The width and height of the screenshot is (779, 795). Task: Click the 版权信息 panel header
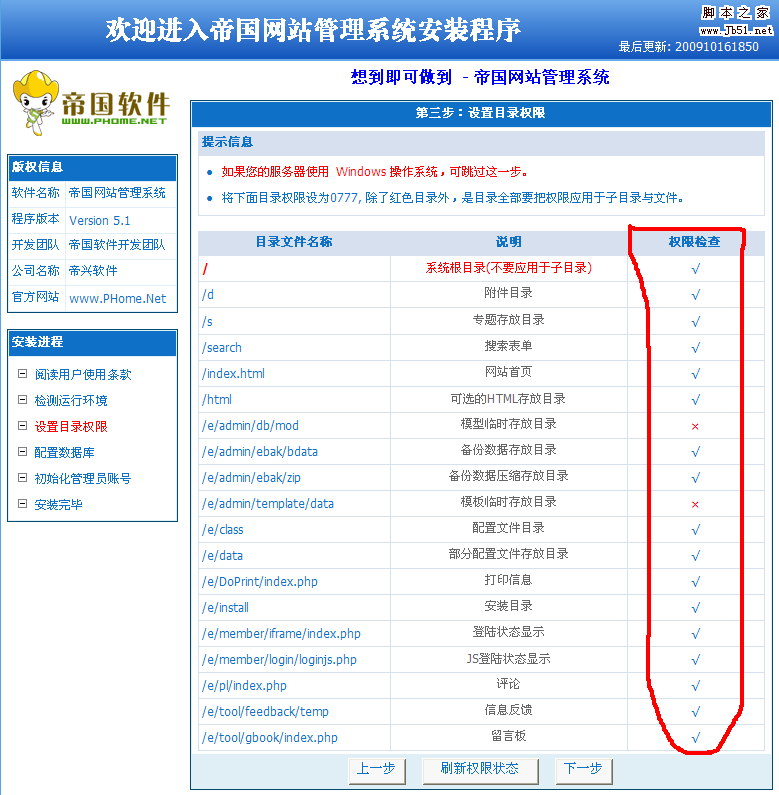[x=38, y=167]
